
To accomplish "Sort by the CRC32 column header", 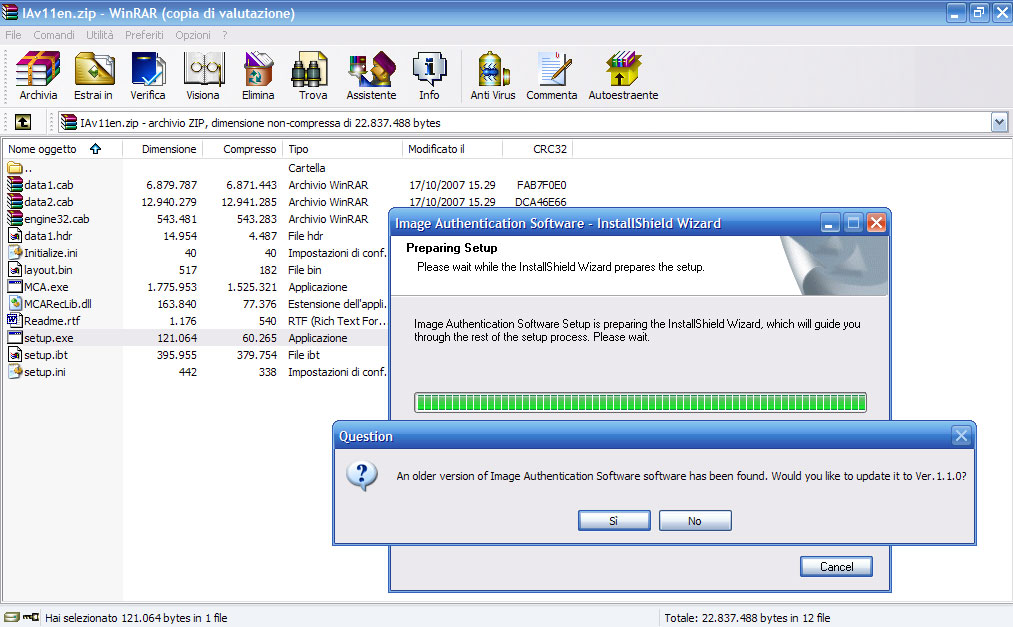I will pyautogui.click(x=538, y=149).
